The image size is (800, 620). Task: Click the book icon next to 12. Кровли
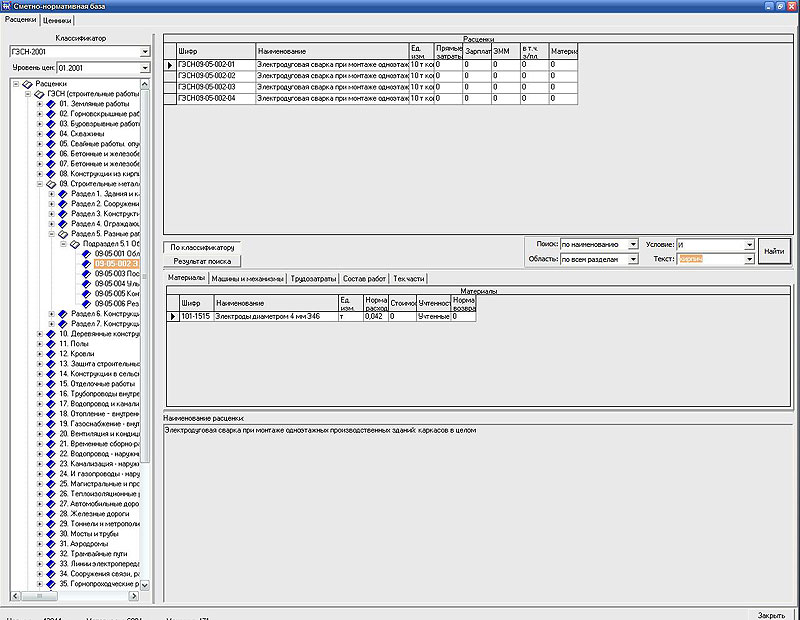pyautogui.click(x=51, y=353)
